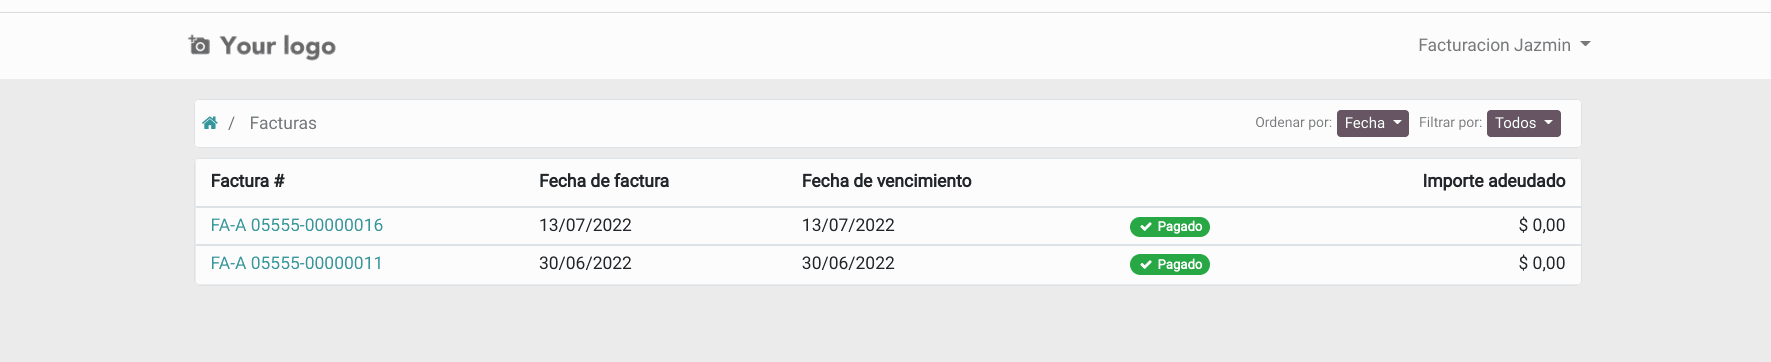The height and width of the screenshot is (362, 1771).
Task: Click the Factura # column header
Action: click(248, 181)
